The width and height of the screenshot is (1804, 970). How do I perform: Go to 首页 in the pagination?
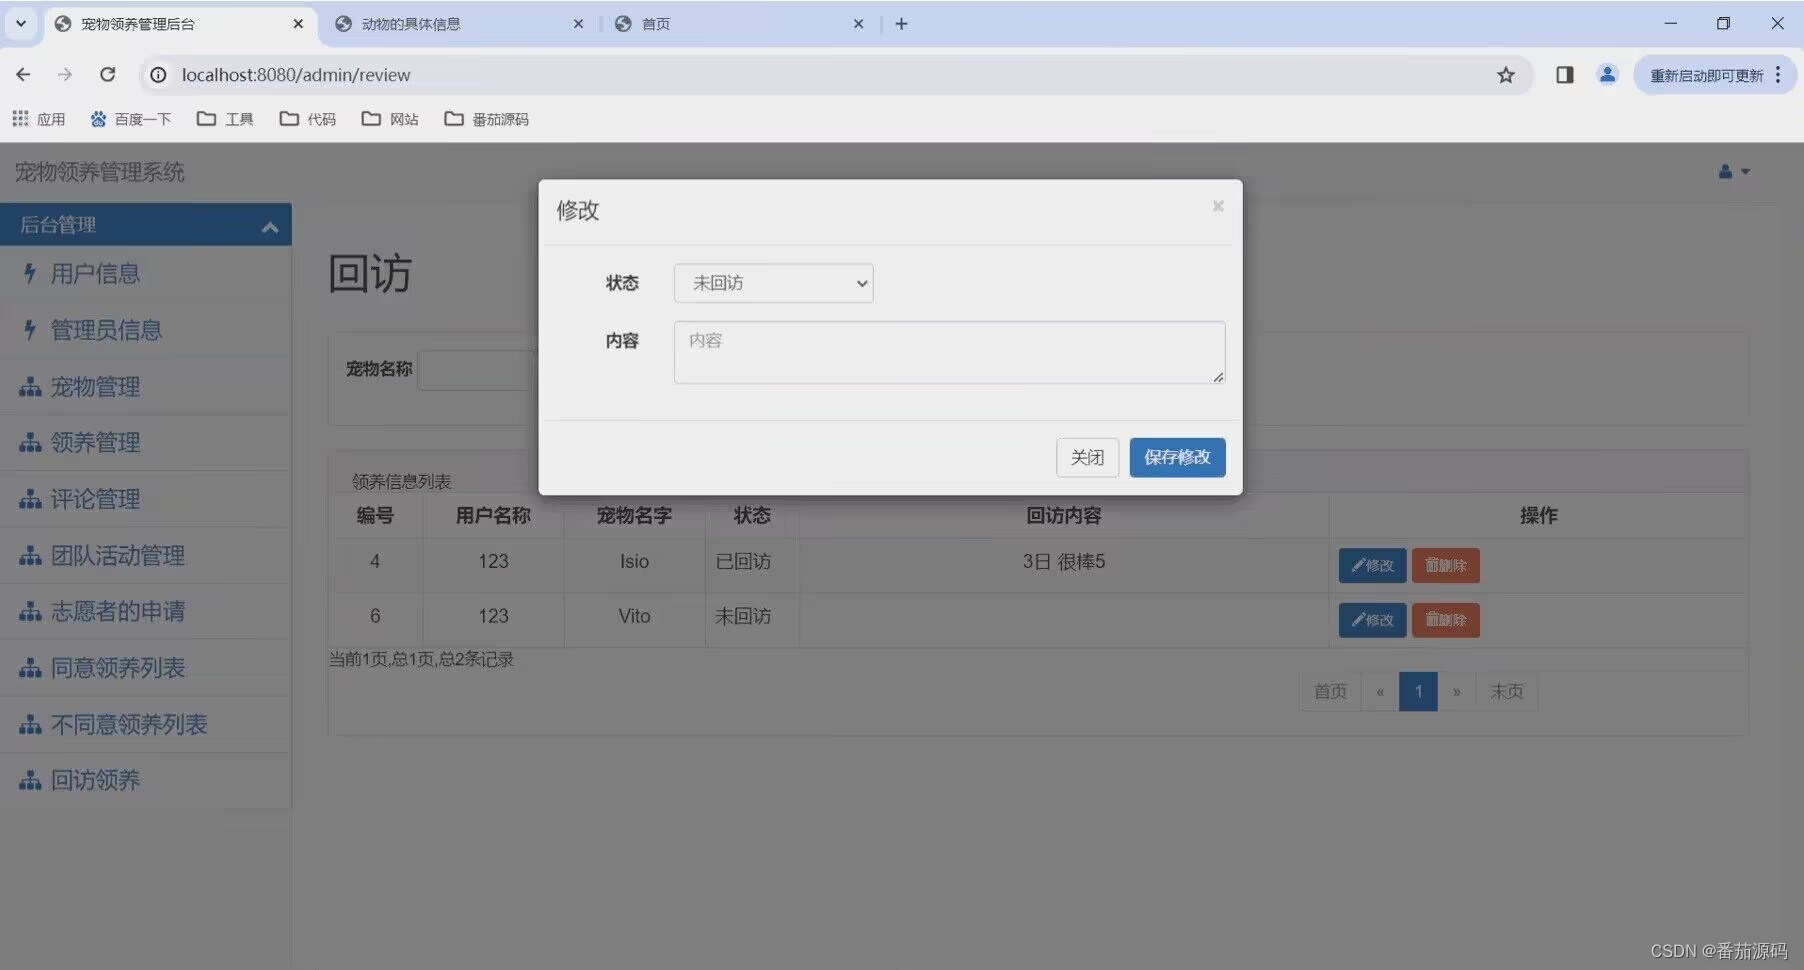coord(1330,692)
